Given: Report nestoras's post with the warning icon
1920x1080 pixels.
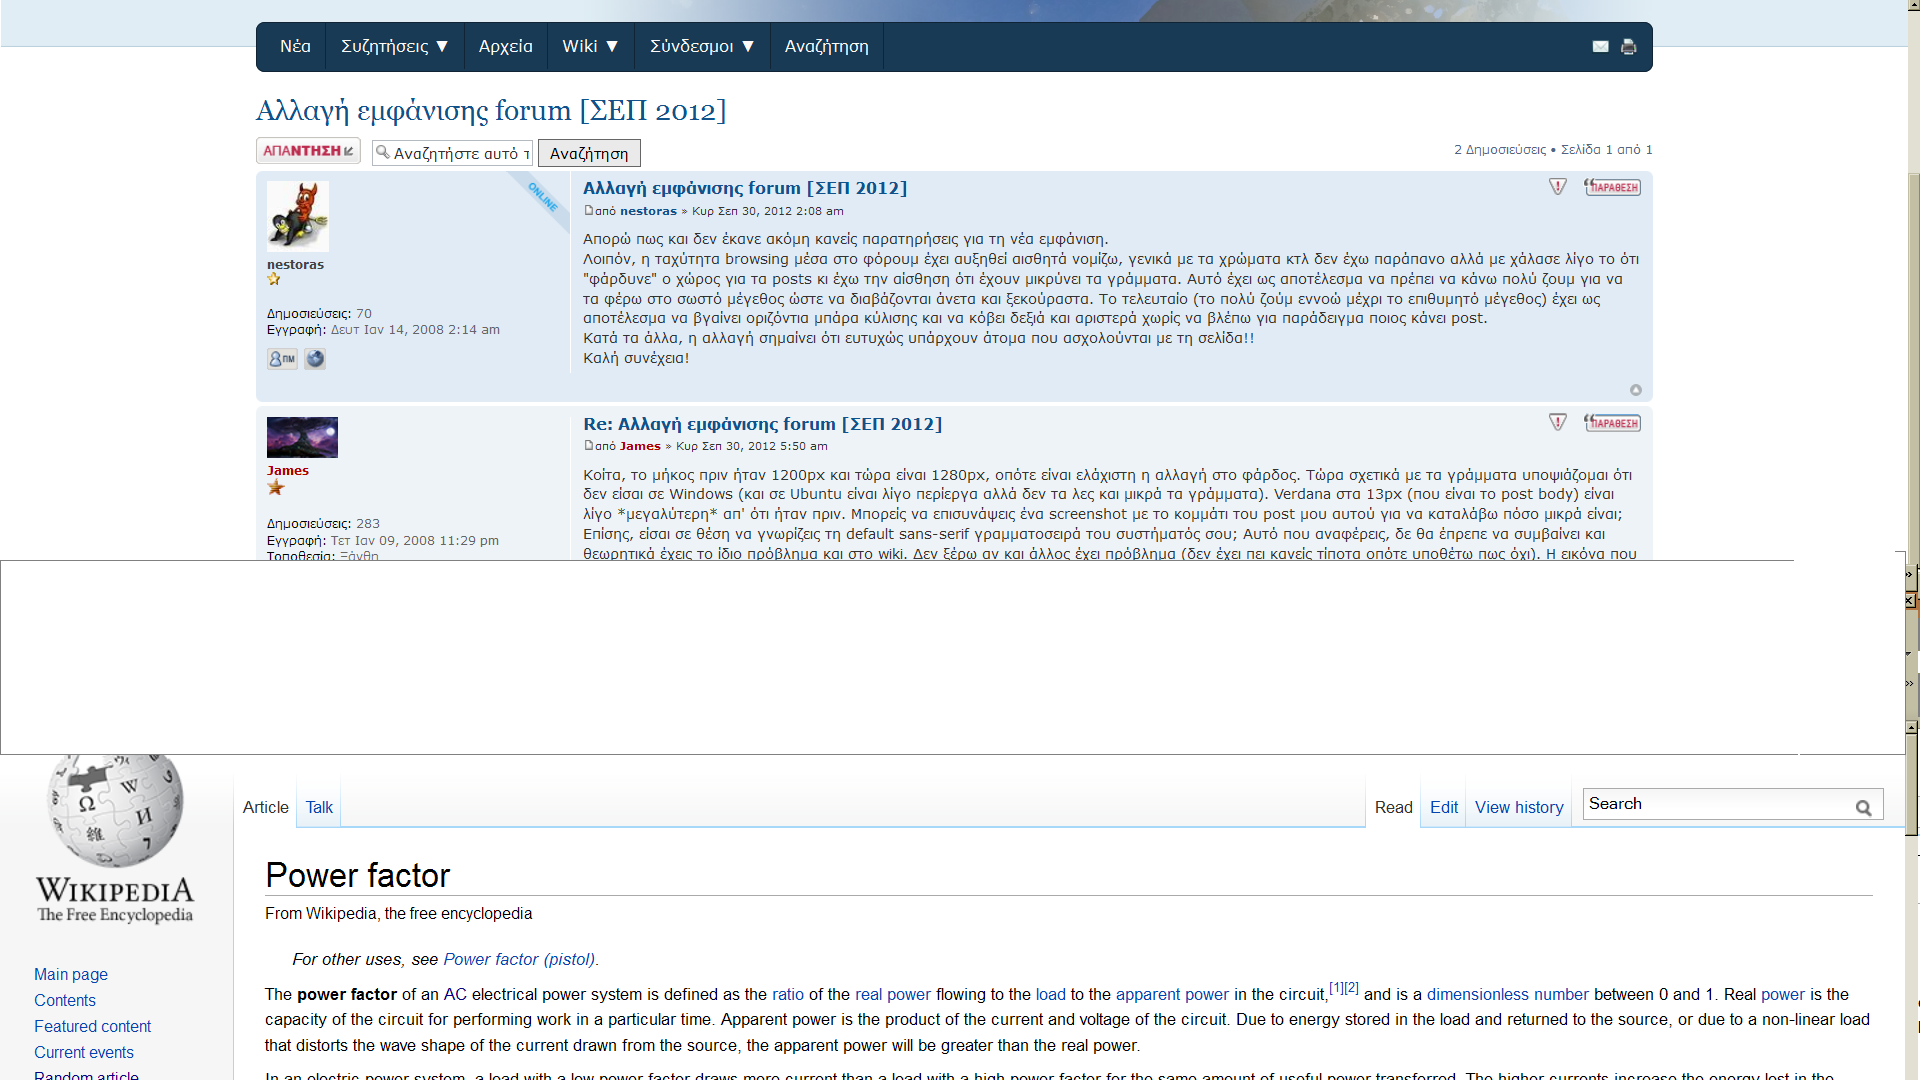Looking at the screenshot, I should click(1557, 187).
